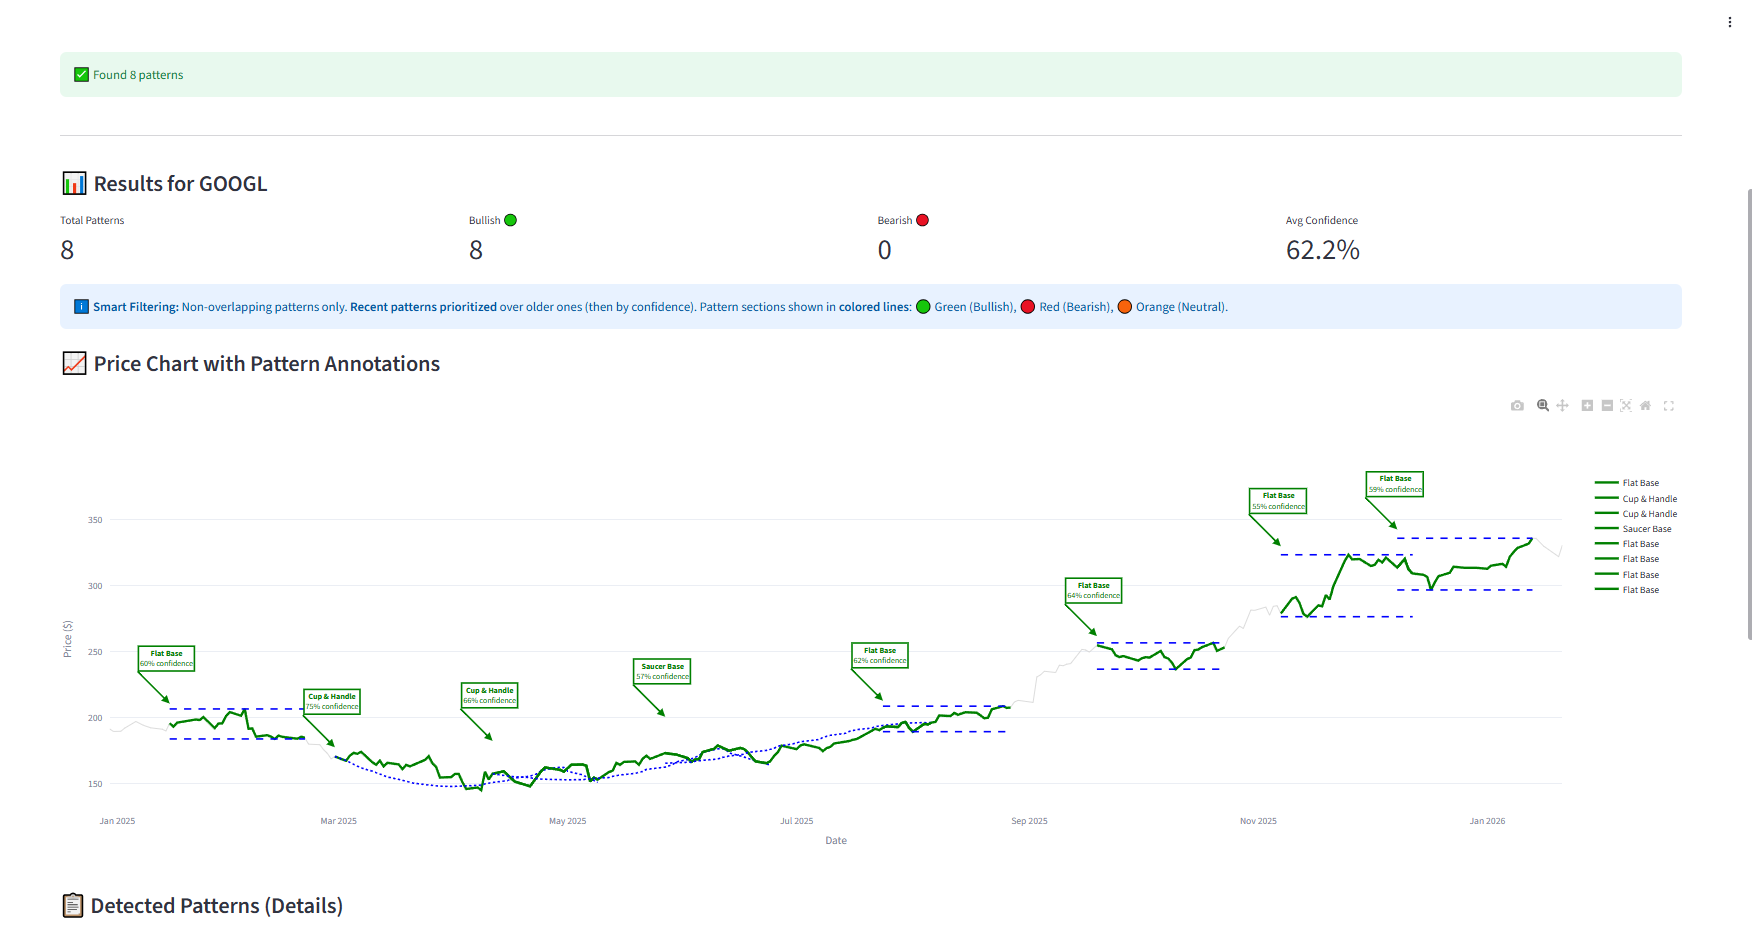Click the green checkmark on the success banner
Image resolution: width=1752 pixels, height=932 pixels.
tap(80, 74)
